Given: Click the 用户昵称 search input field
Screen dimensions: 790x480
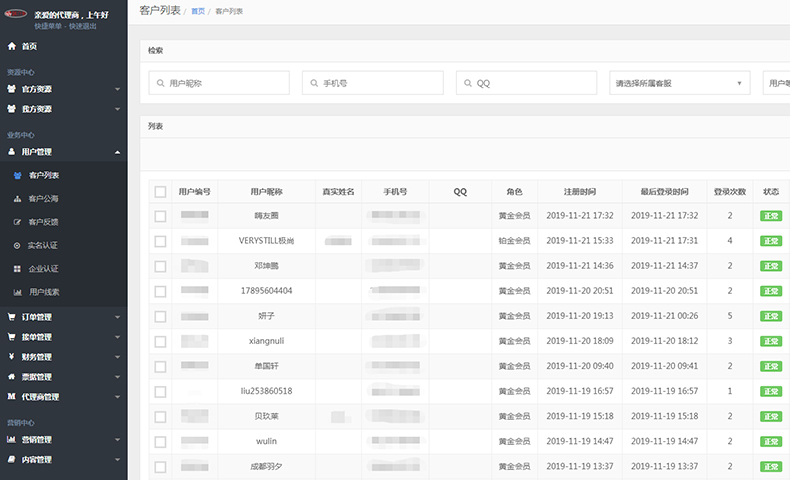Looking at the screenshot, I should pyautogui.click(x=219, y=83).
